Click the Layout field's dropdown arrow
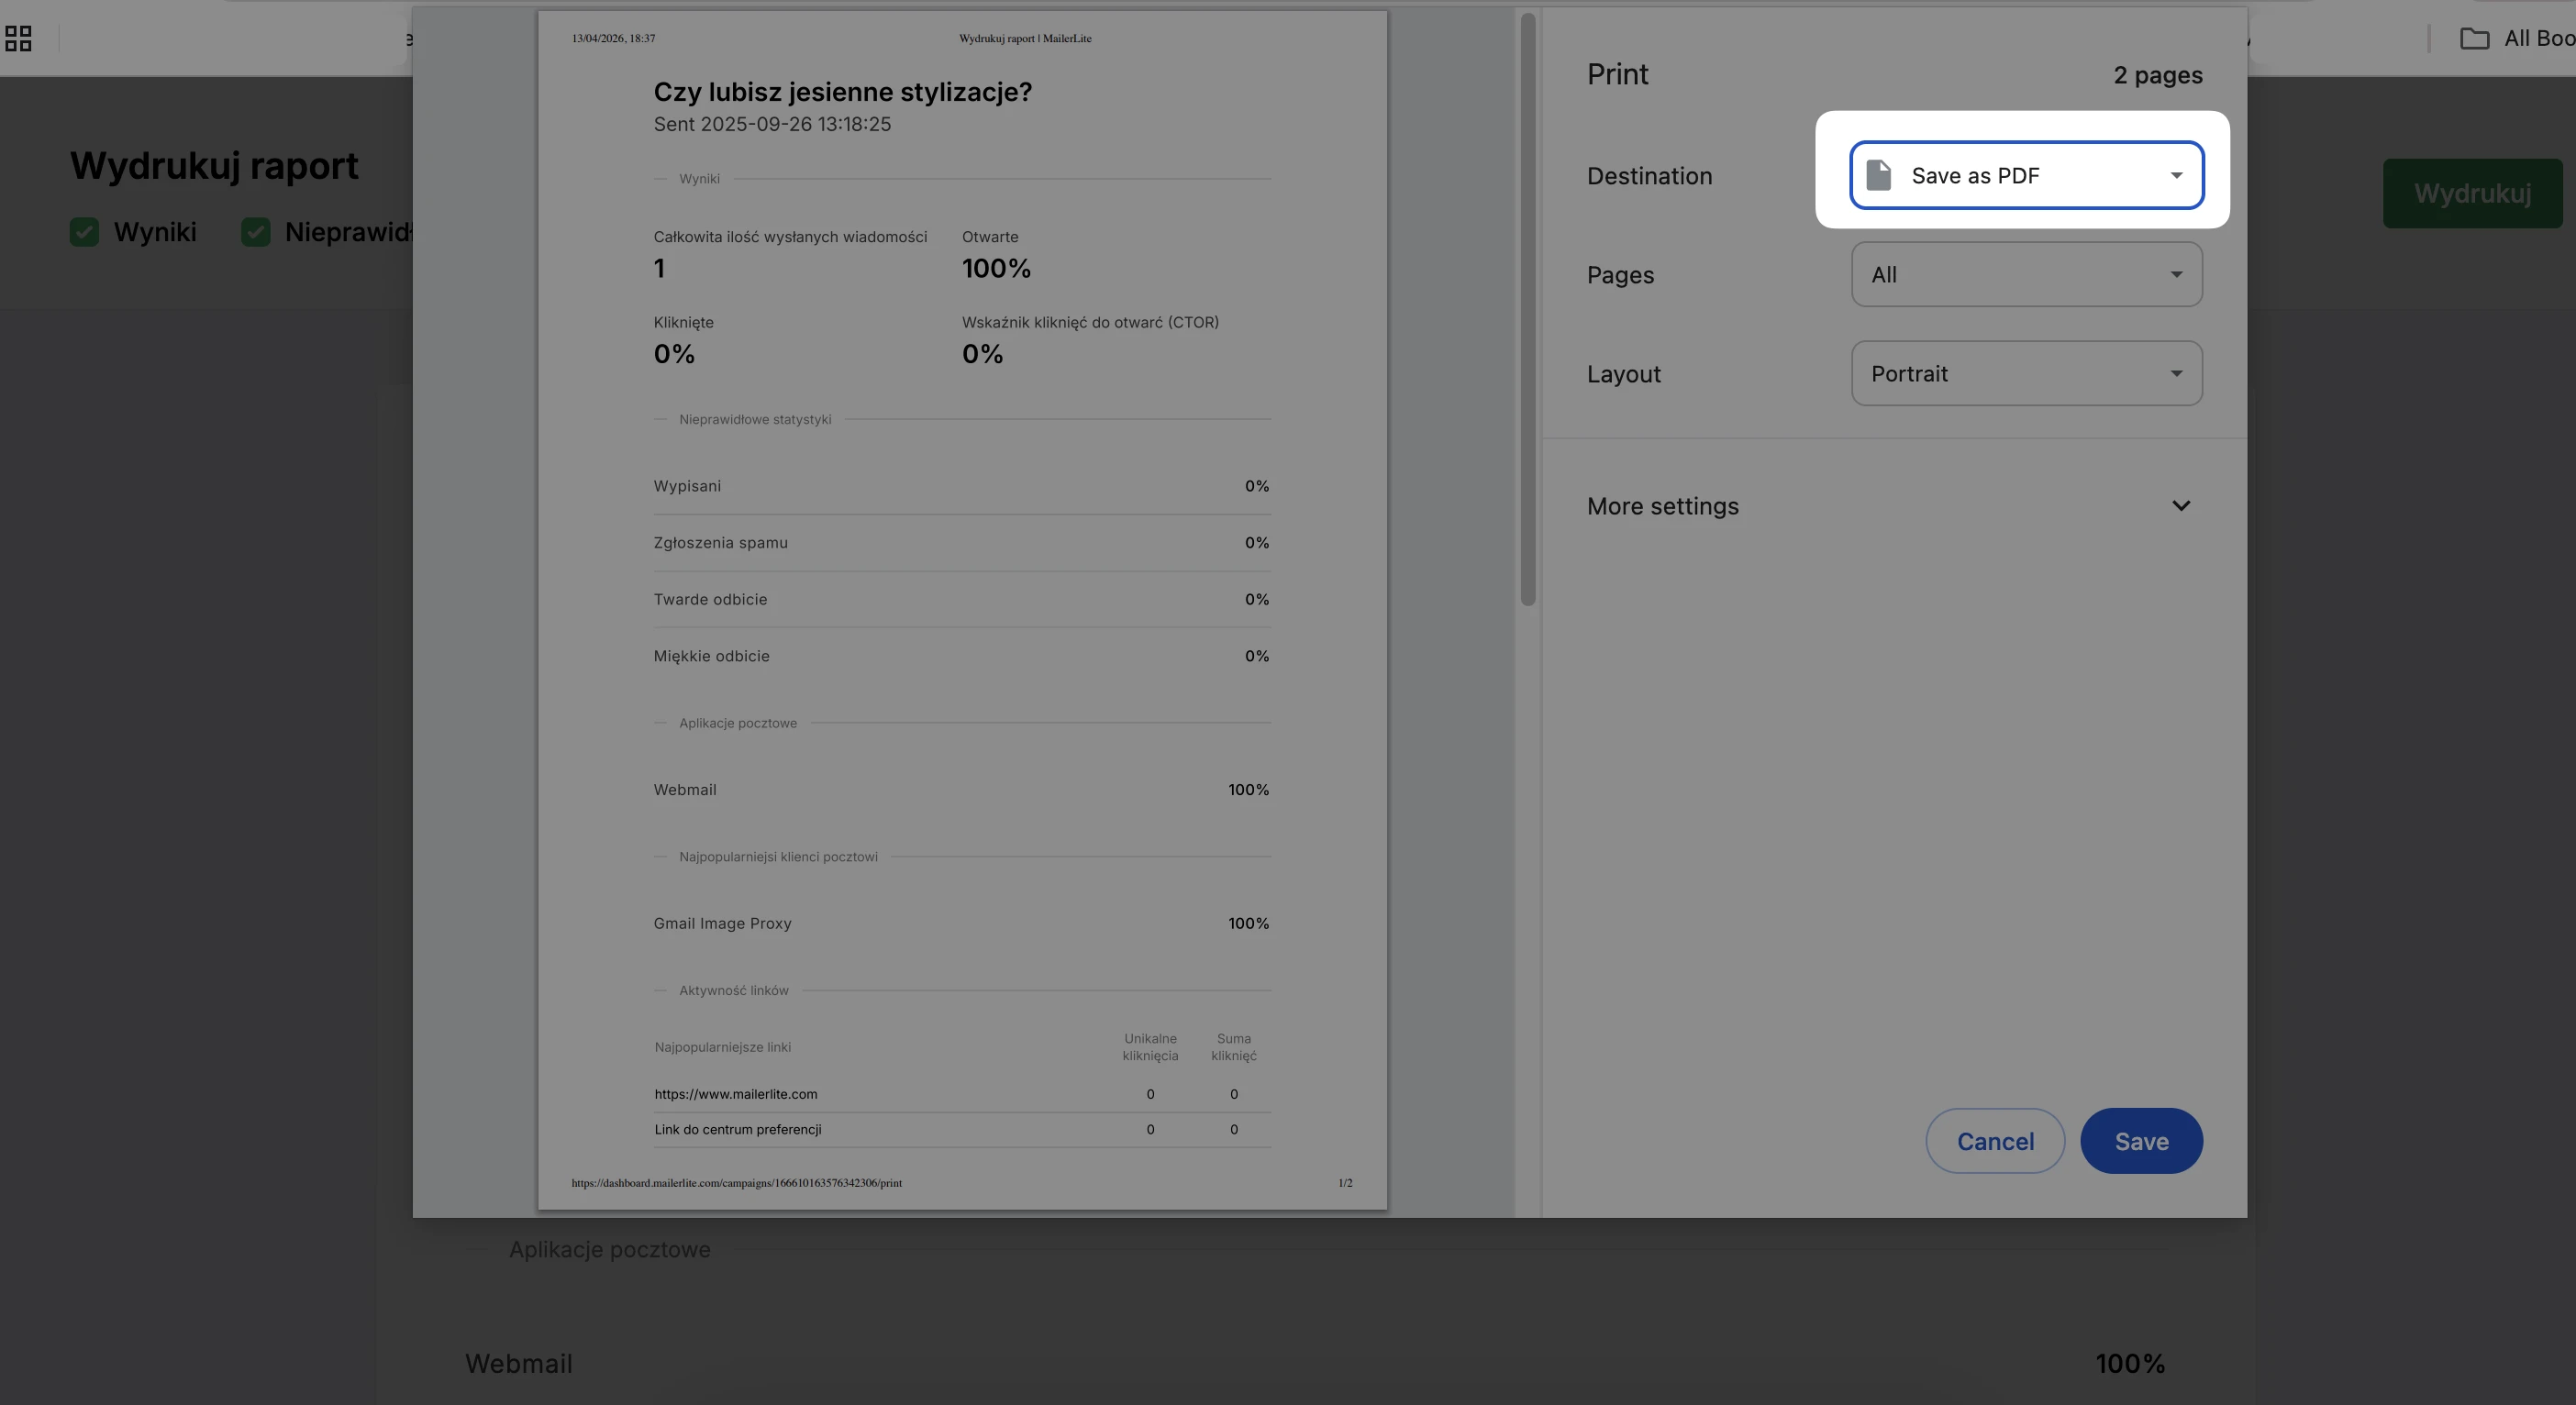 click(2176, 374)
